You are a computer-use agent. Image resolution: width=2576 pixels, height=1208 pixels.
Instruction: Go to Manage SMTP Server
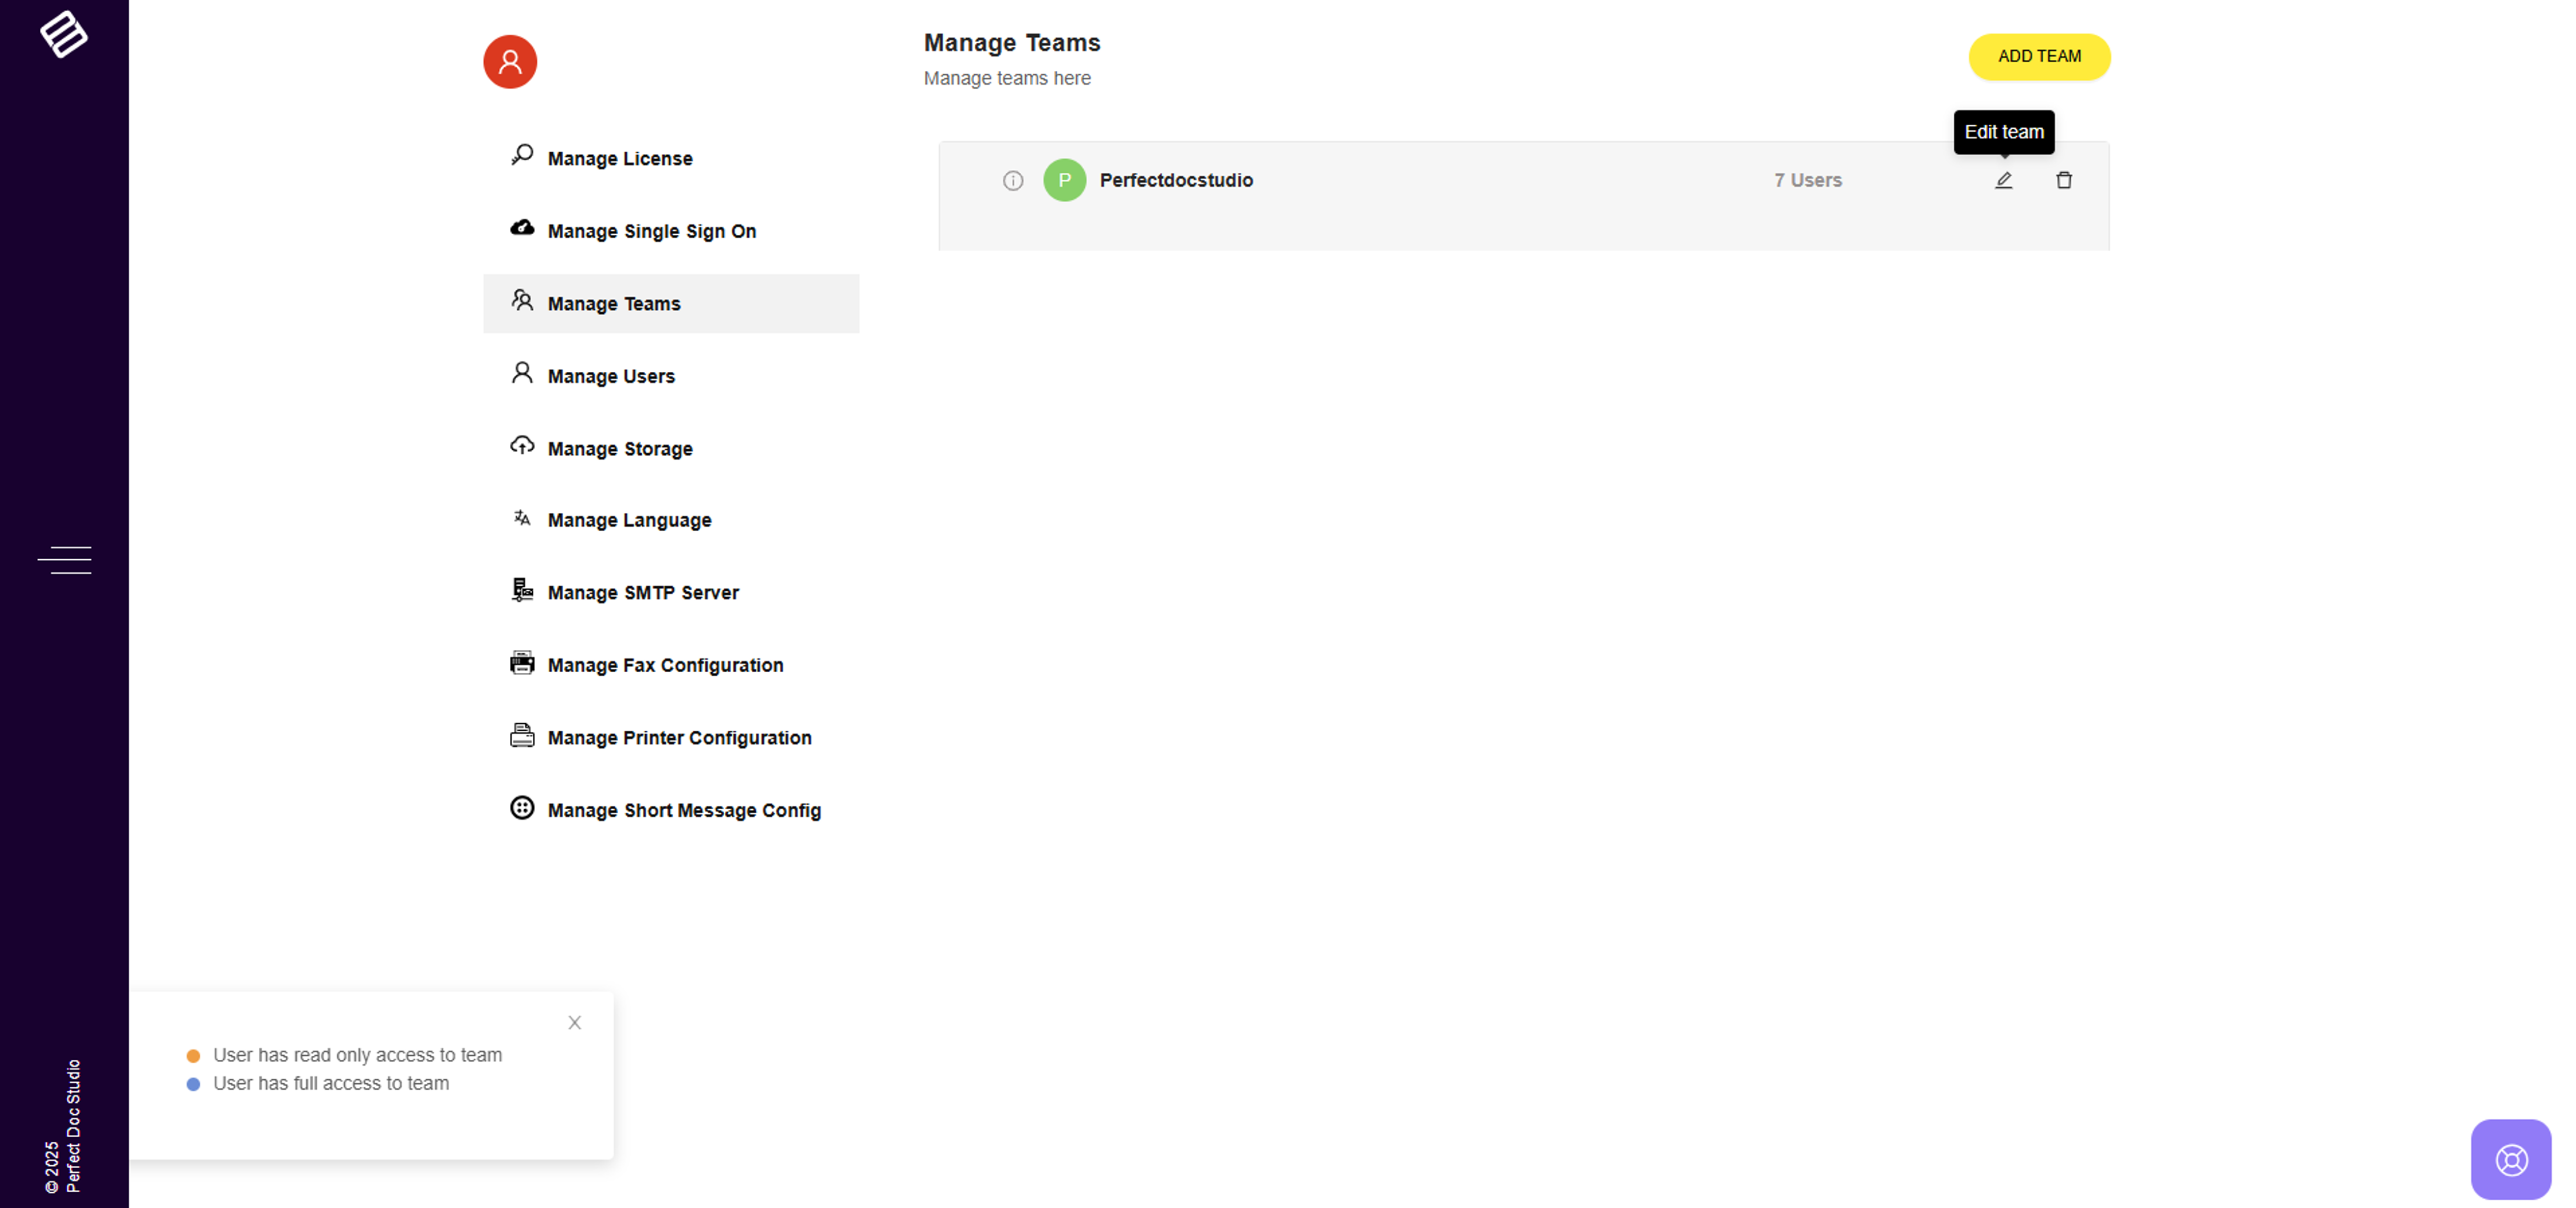[643, 592]
